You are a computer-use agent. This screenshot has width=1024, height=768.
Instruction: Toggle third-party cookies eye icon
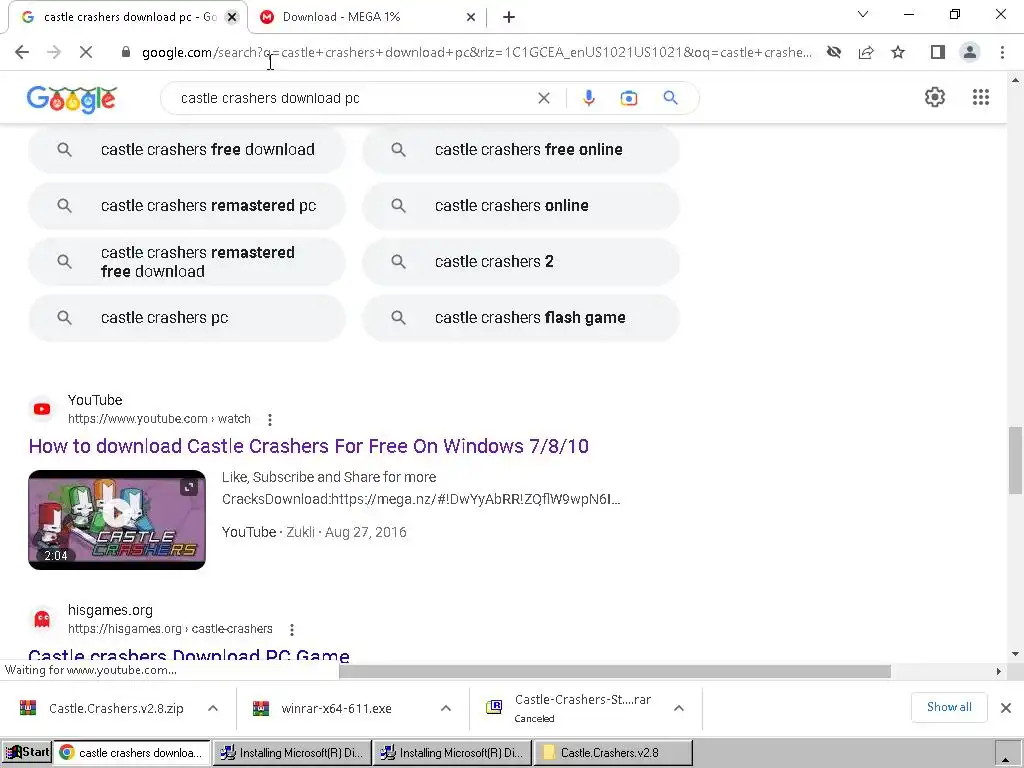click(834, 52)
